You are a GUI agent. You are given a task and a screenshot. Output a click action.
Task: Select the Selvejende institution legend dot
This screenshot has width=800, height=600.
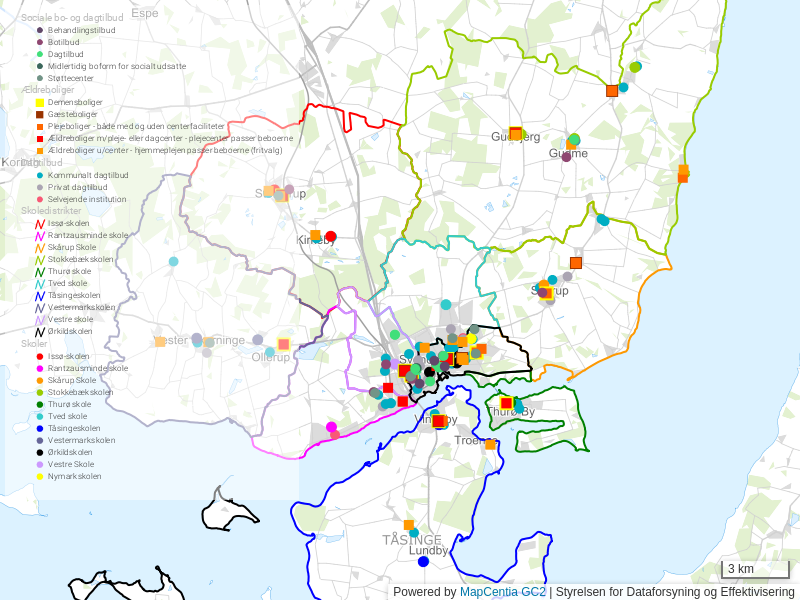point(40,199)
